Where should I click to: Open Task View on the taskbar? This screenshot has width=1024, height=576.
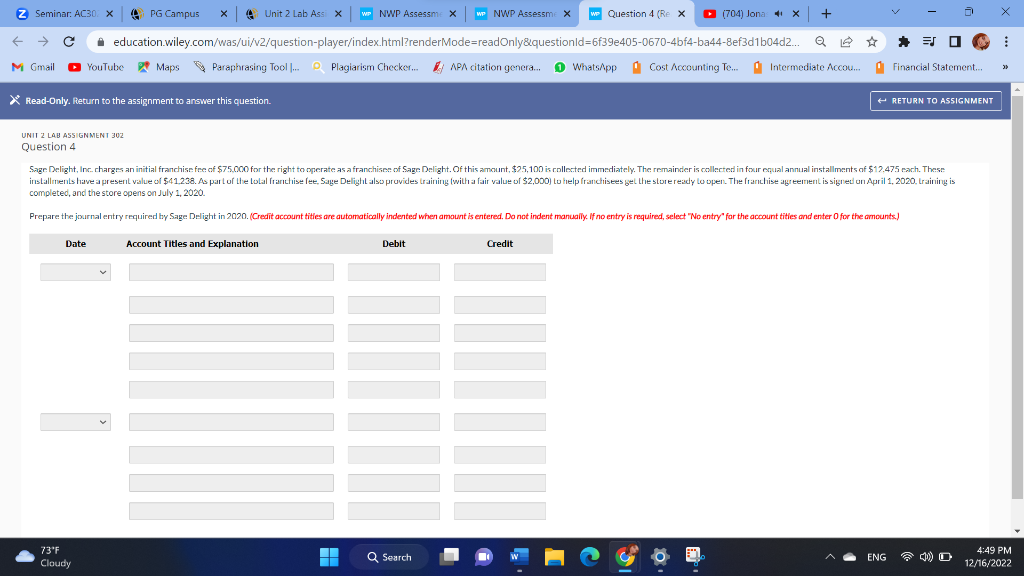point(449,557)
